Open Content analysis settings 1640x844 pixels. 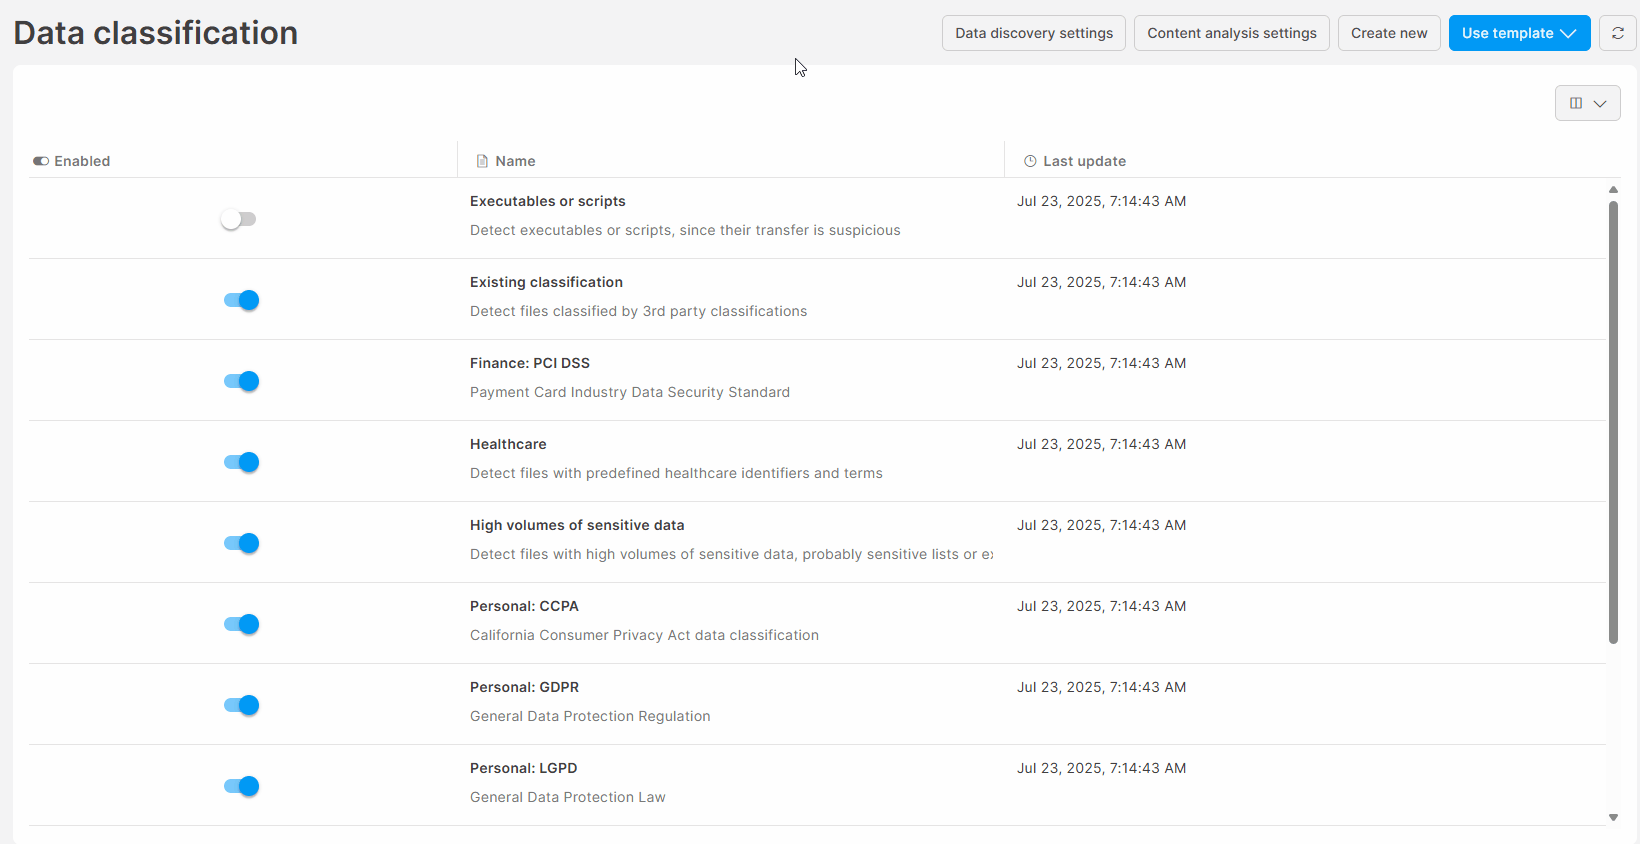[x=1232, y=33]
